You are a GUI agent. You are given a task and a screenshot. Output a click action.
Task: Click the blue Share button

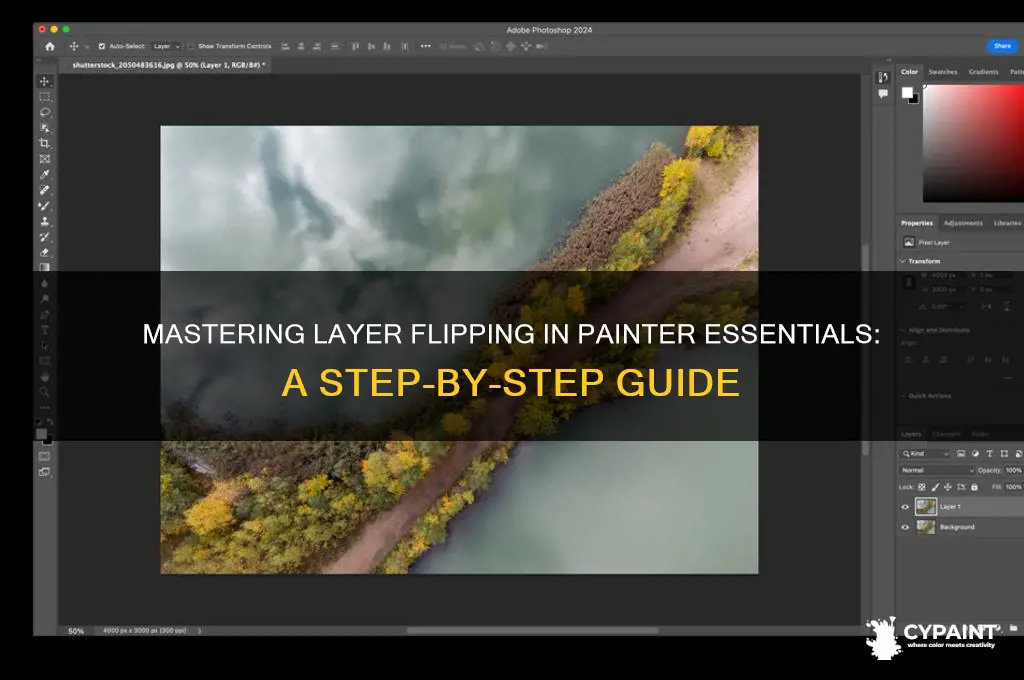pyautogui.click(x=1002, y=46)
